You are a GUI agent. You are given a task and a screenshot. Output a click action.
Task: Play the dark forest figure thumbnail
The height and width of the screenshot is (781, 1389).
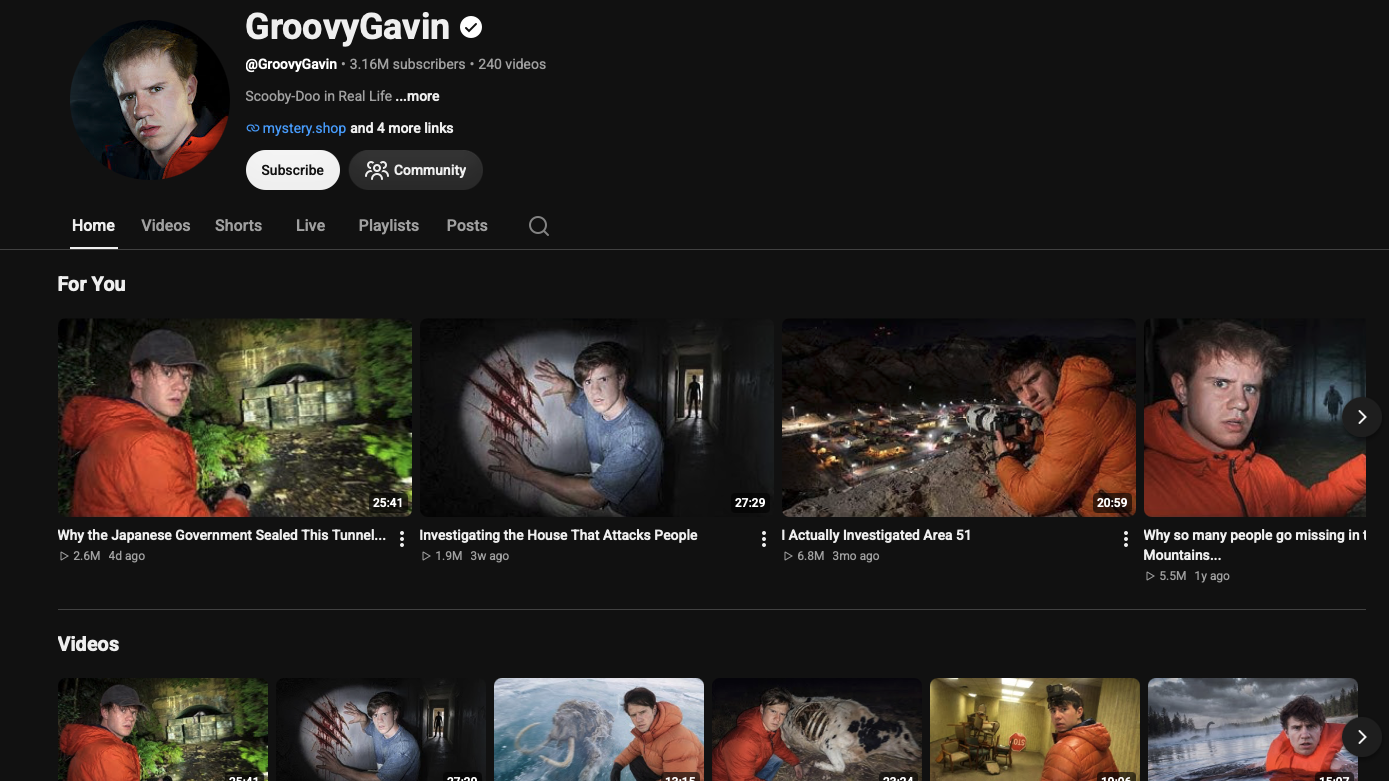[1255, 418]
